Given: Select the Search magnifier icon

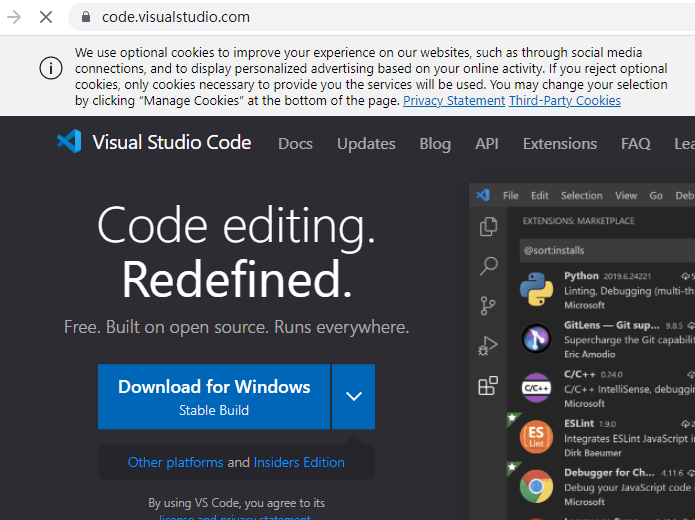Looking at the screenshot, I should point(488,266).
